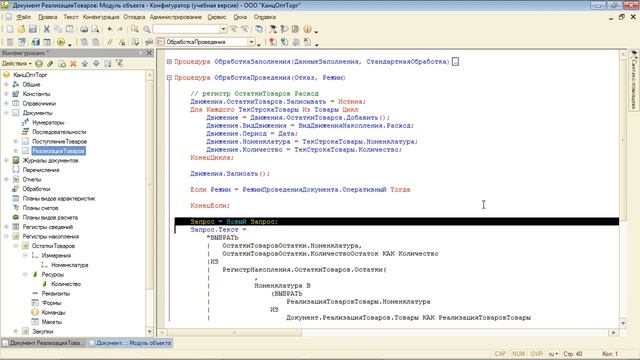Click code editor scrollbar down arrow
This screenshot has height=360, width=640.
pyautogui.click(x=623, y=323)
